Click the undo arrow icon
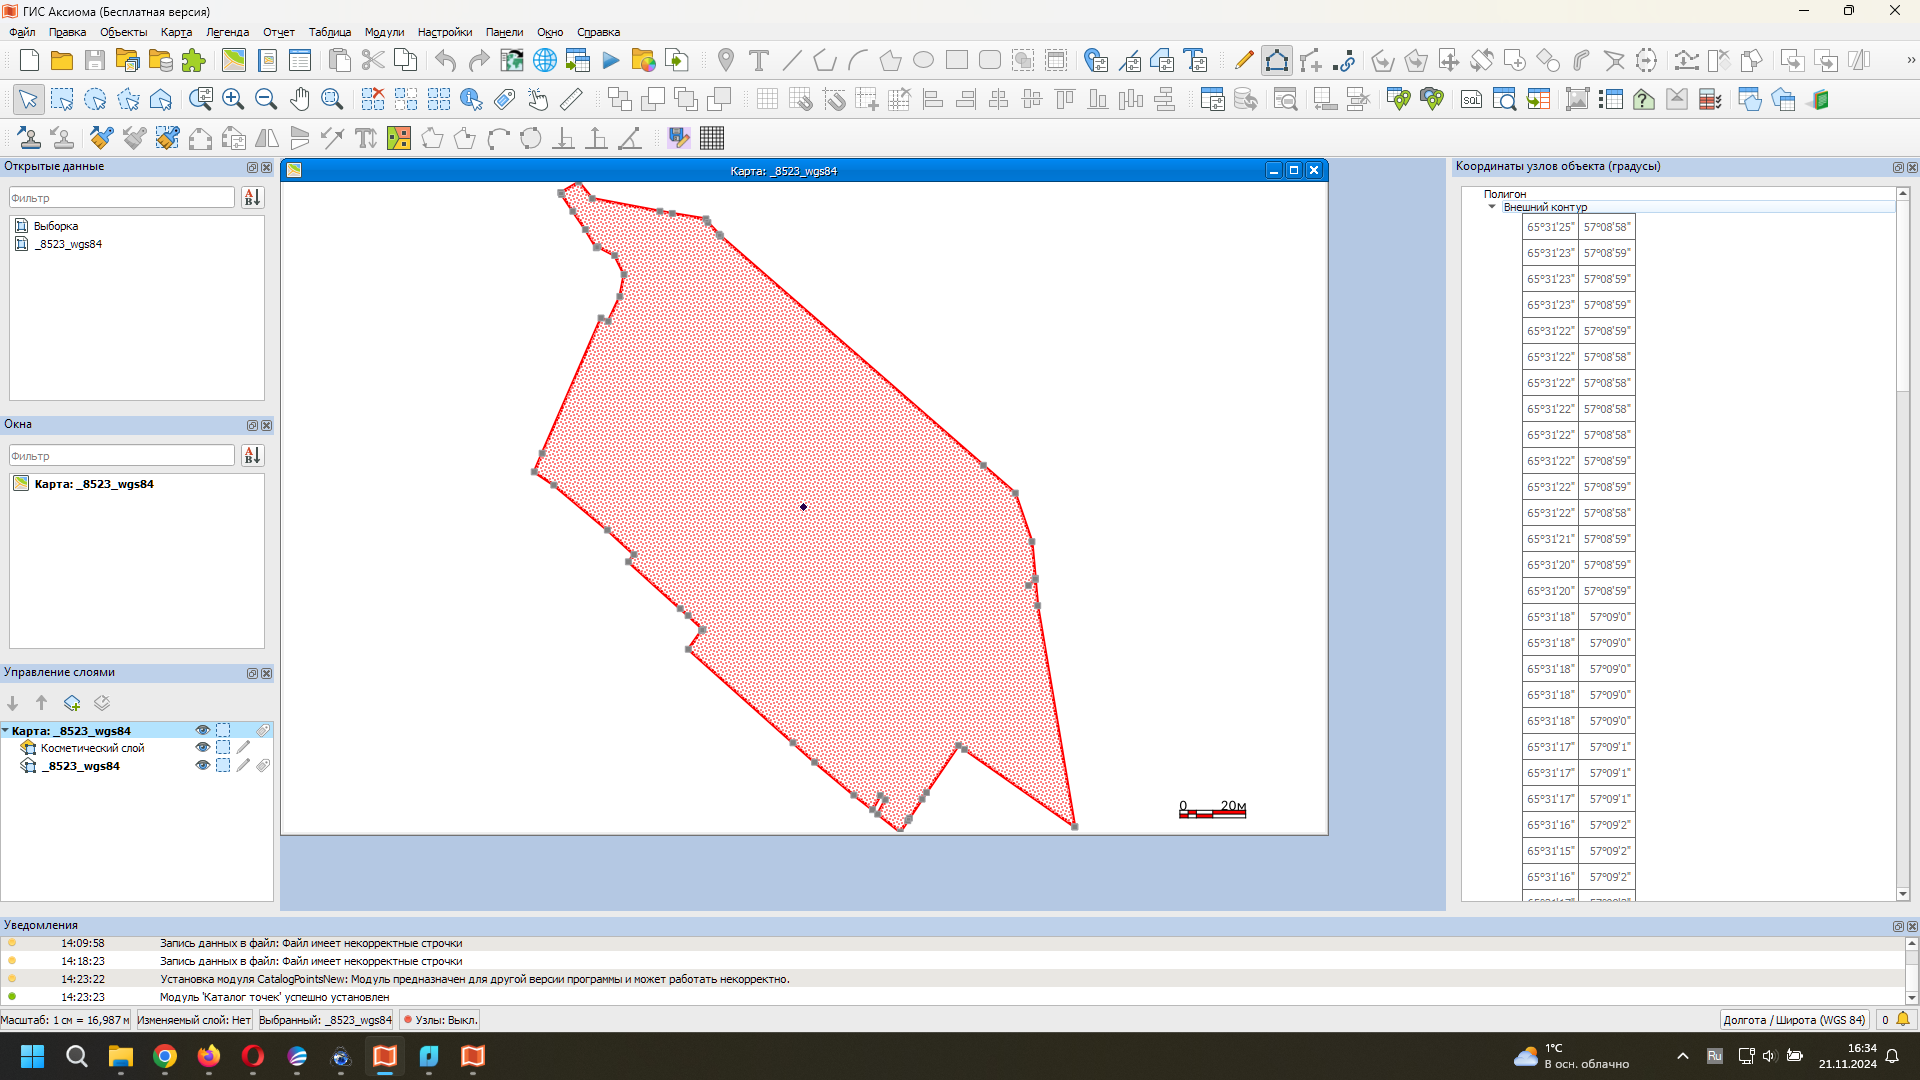 point(445,60)
